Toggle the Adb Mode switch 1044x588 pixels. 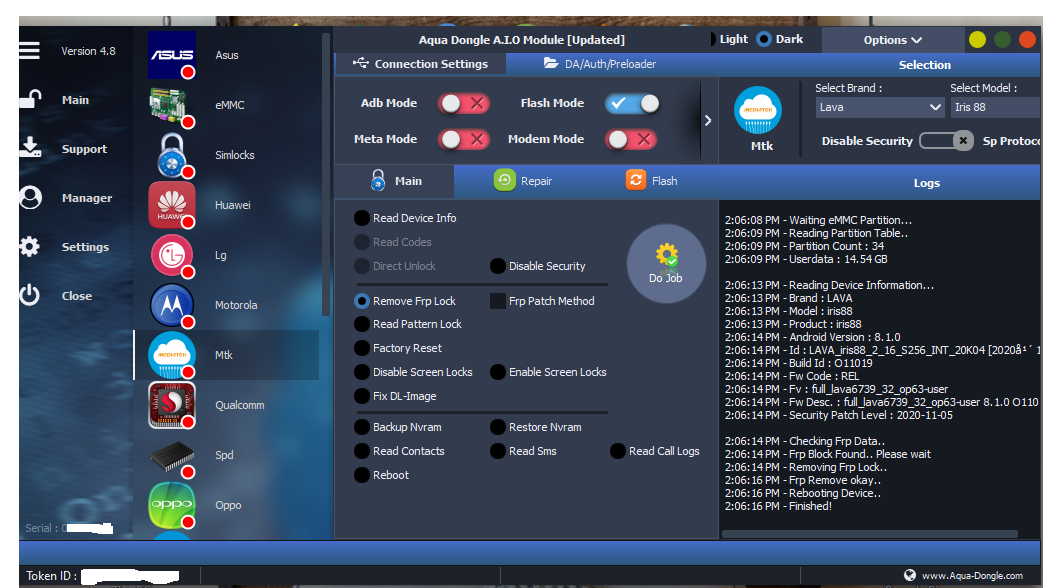coord(464,103)
